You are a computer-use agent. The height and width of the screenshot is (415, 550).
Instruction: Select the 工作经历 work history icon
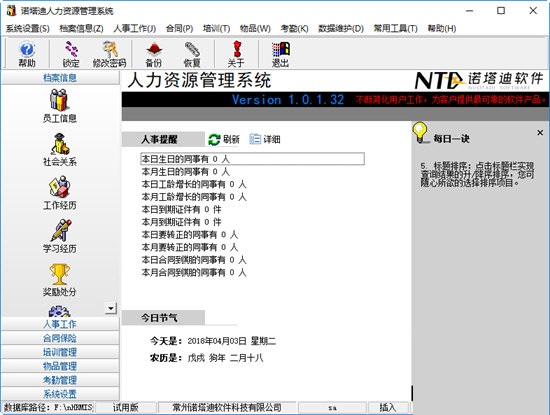pyautogui.click(x=60, y=193)
